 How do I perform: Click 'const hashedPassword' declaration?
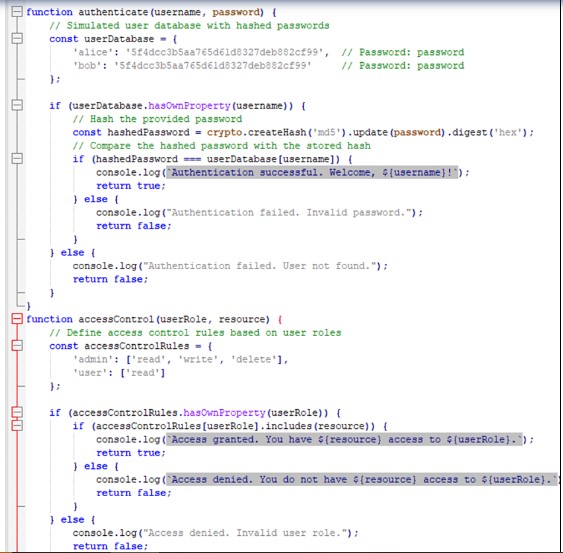pyautogui.click(x=131, y=133)
